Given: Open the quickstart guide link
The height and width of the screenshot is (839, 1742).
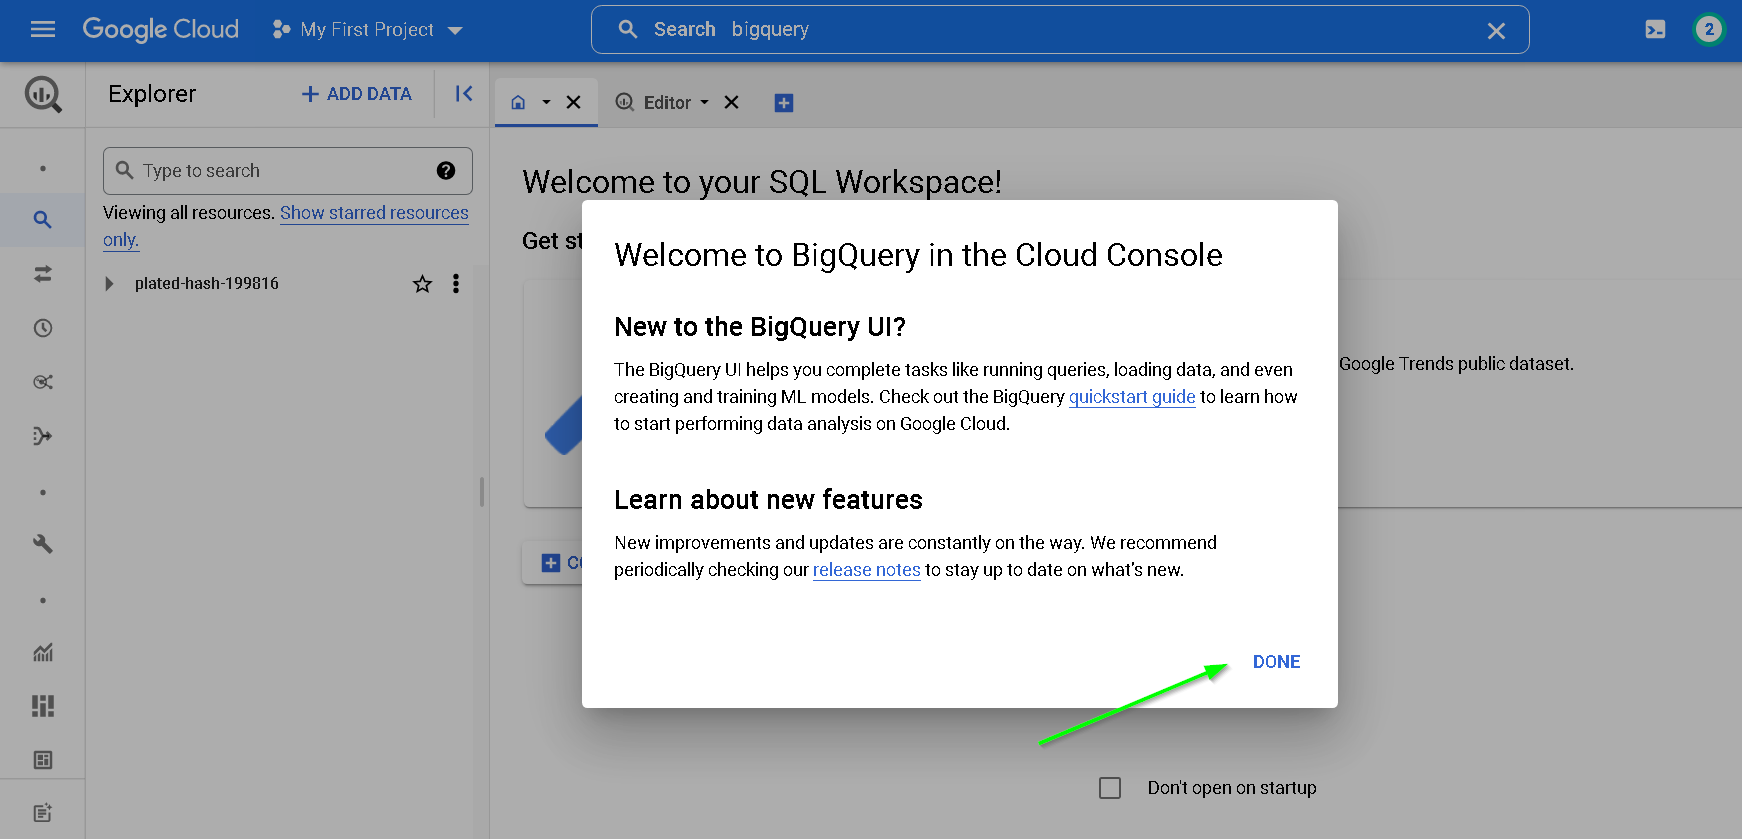Looking at the screenshot, I should click(x=1132, y=397).
